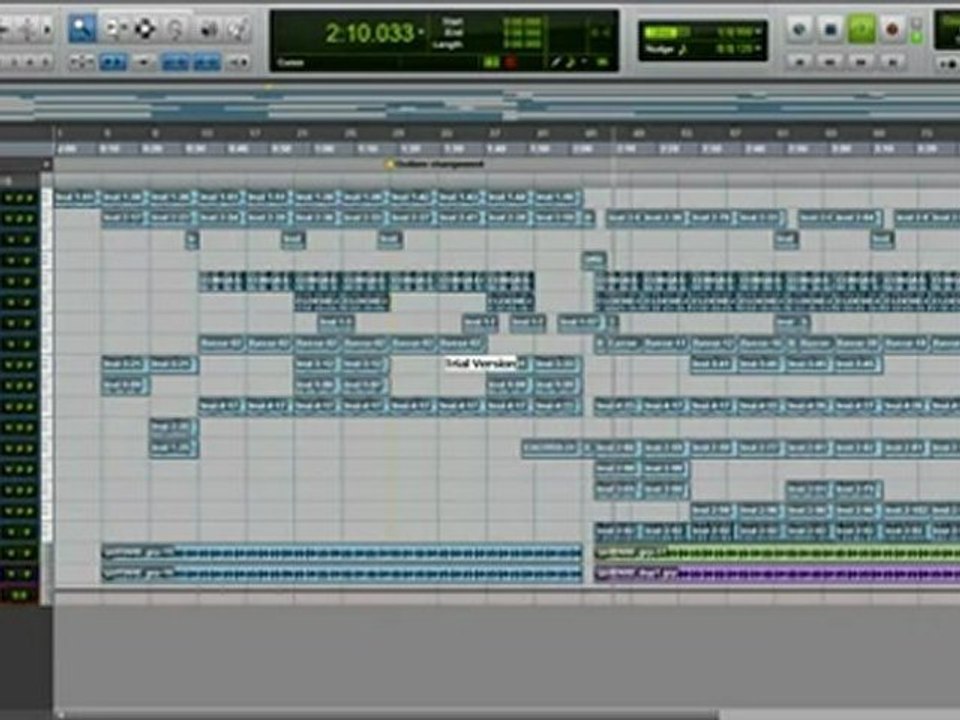The image size is (960, 720).
Task: Click the main counter 2:10.033 field
Action: (x=369, y=33)
